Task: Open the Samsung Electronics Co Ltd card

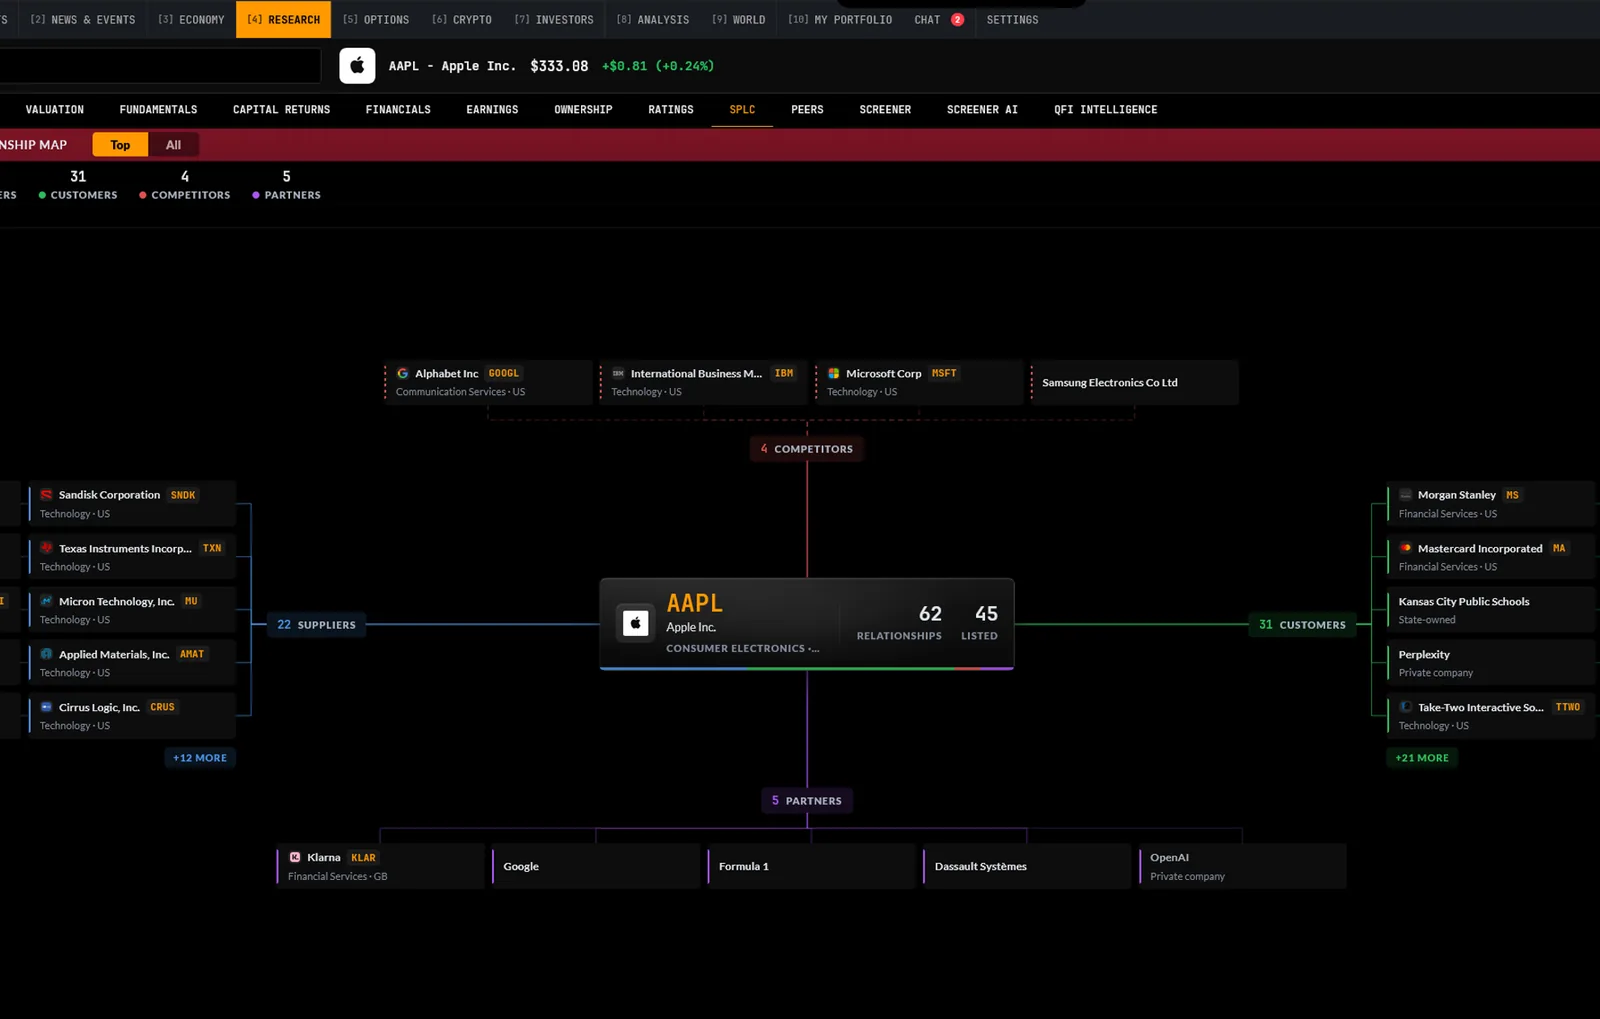Action: coord(1134,383)
